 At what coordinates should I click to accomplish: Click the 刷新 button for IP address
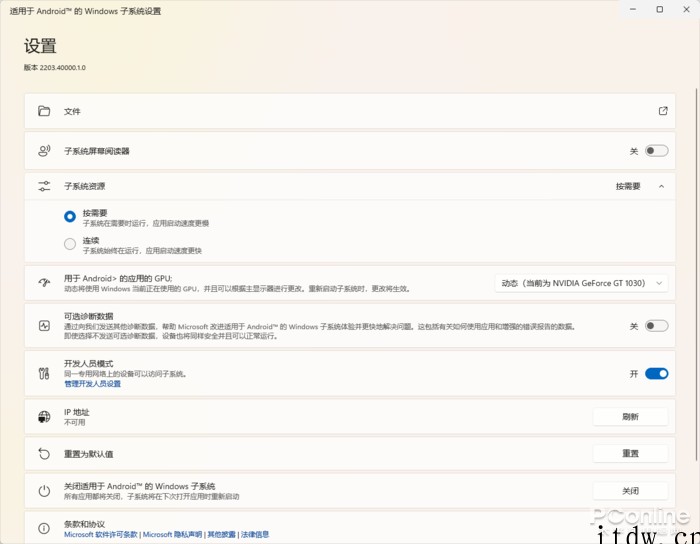630,417
